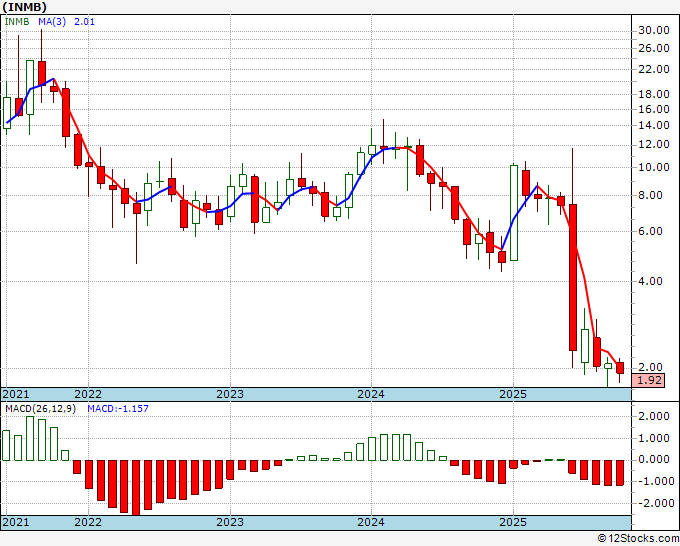This screenshot has height=546, width=680.
Task: Click the MACD(26,12,9) indicator label
Action: coord(40,409)
